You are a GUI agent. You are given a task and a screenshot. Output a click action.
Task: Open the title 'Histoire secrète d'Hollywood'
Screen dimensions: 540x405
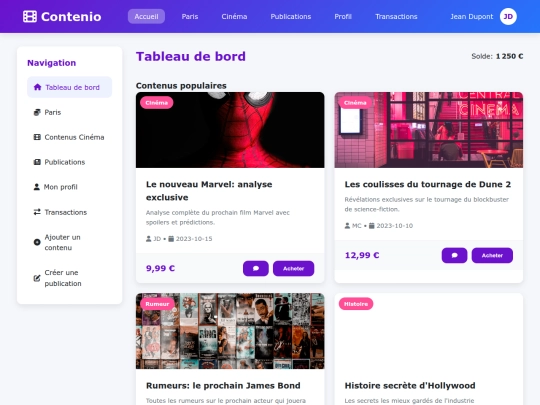tap(410, 385)
